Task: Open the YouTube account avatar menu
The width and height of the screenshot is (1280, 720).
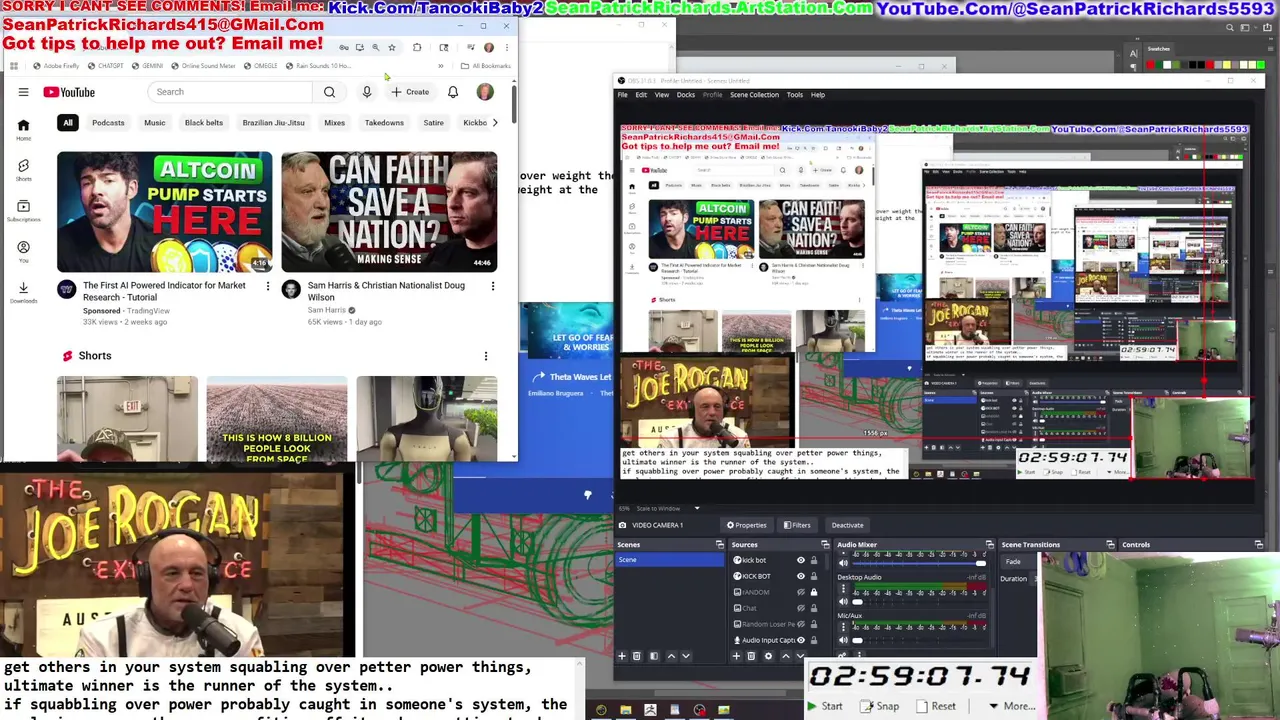Action: coord(485,92)
